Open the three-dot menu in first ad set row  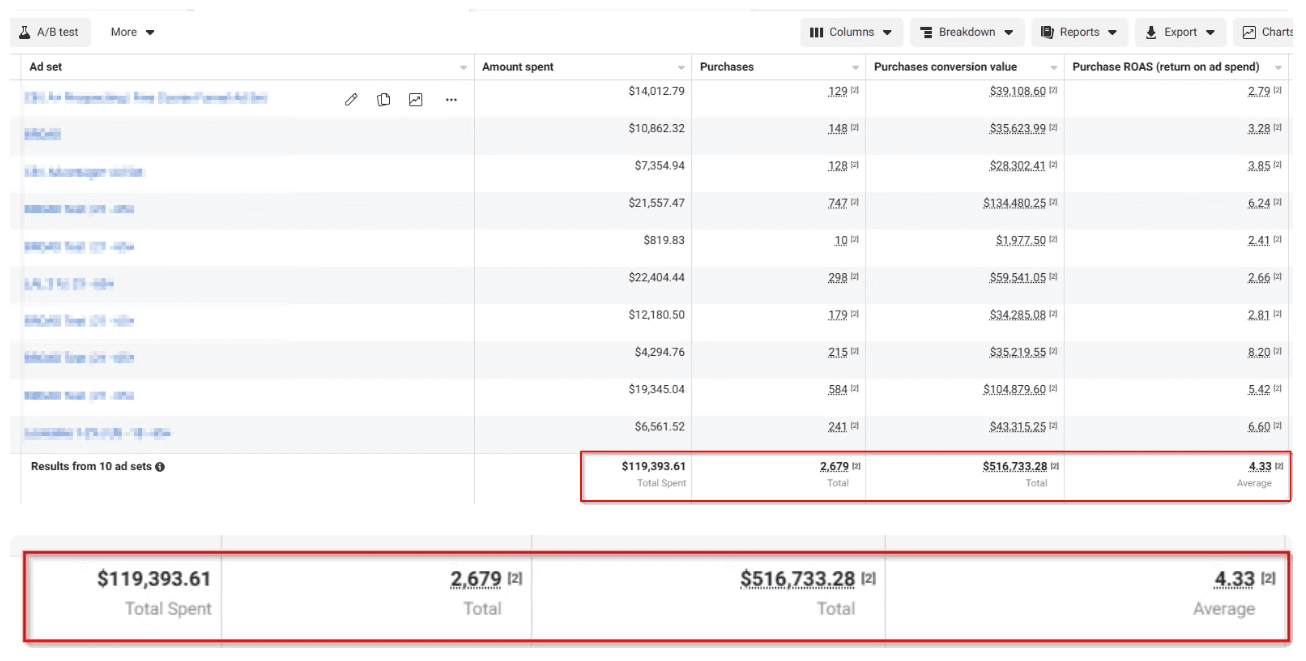point(451,99)
